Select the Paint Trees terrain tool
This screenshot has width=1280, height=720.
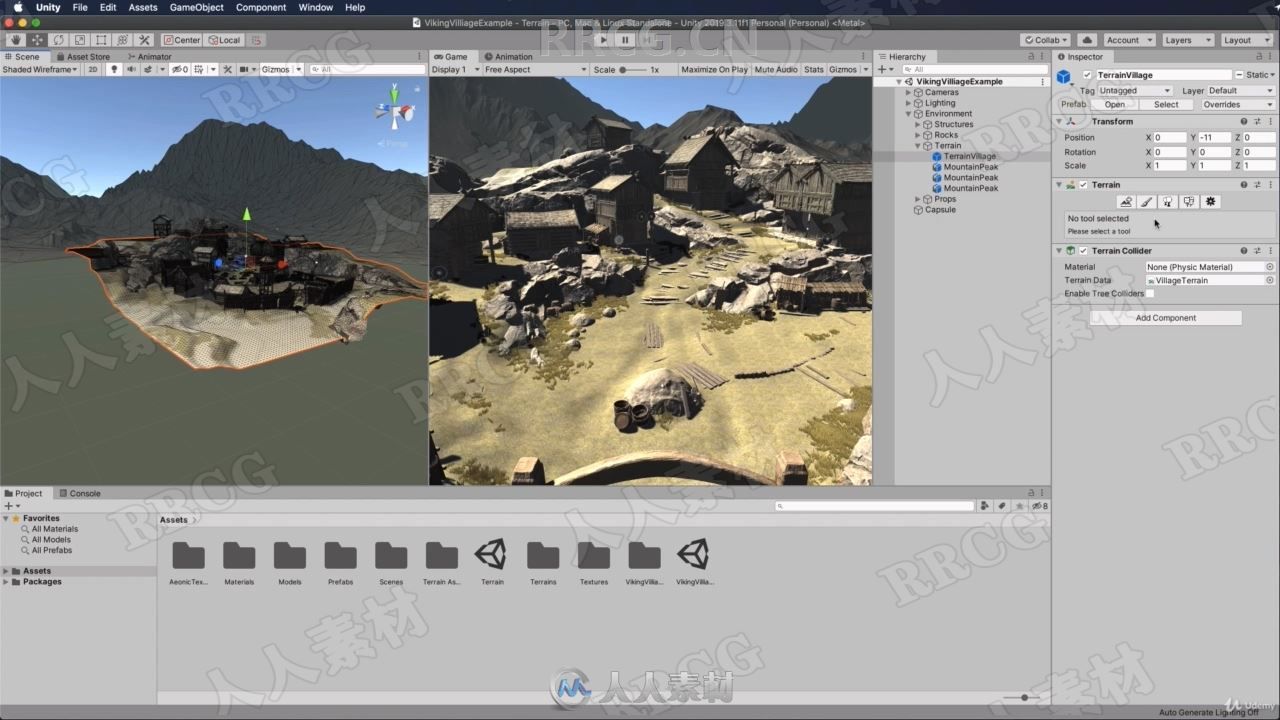coord(1168,202)
